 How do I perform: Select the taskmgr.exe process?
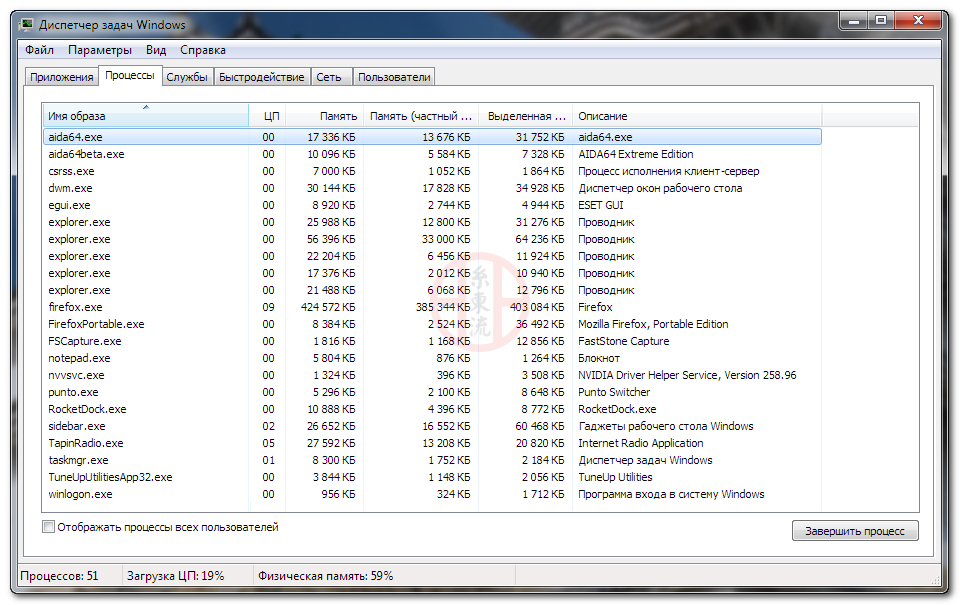(x=432, y=460)
